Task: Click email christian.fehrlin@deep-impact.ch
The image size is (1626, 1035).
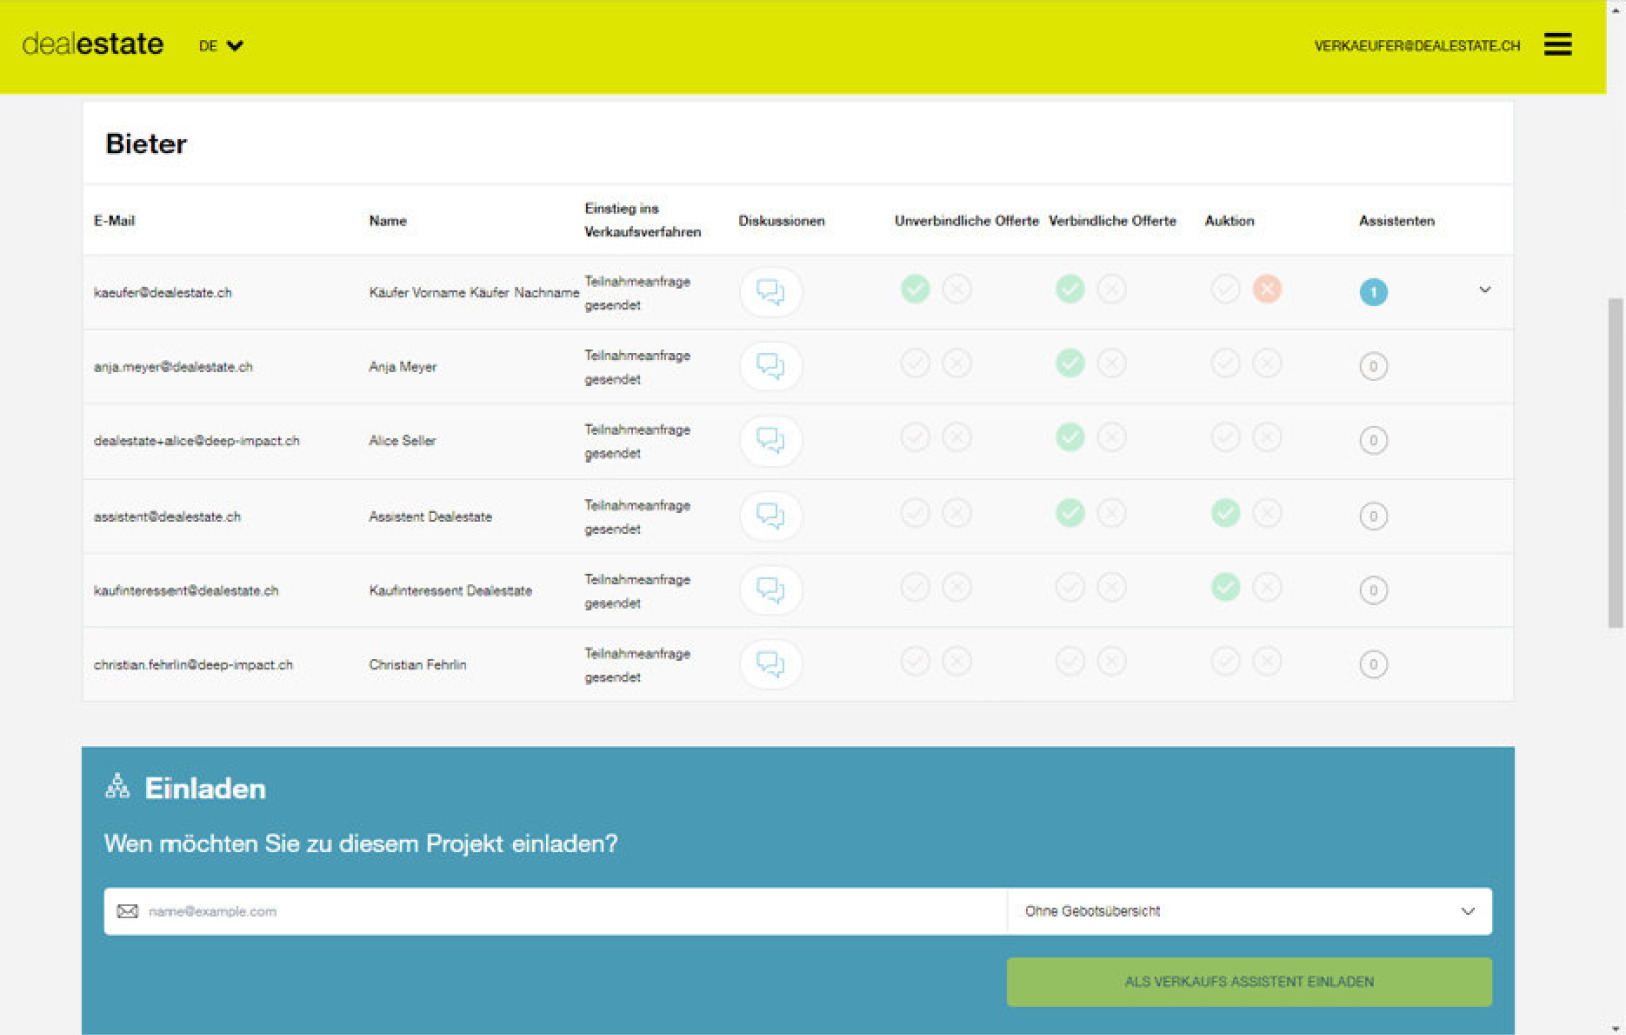Action: point(193,665)
